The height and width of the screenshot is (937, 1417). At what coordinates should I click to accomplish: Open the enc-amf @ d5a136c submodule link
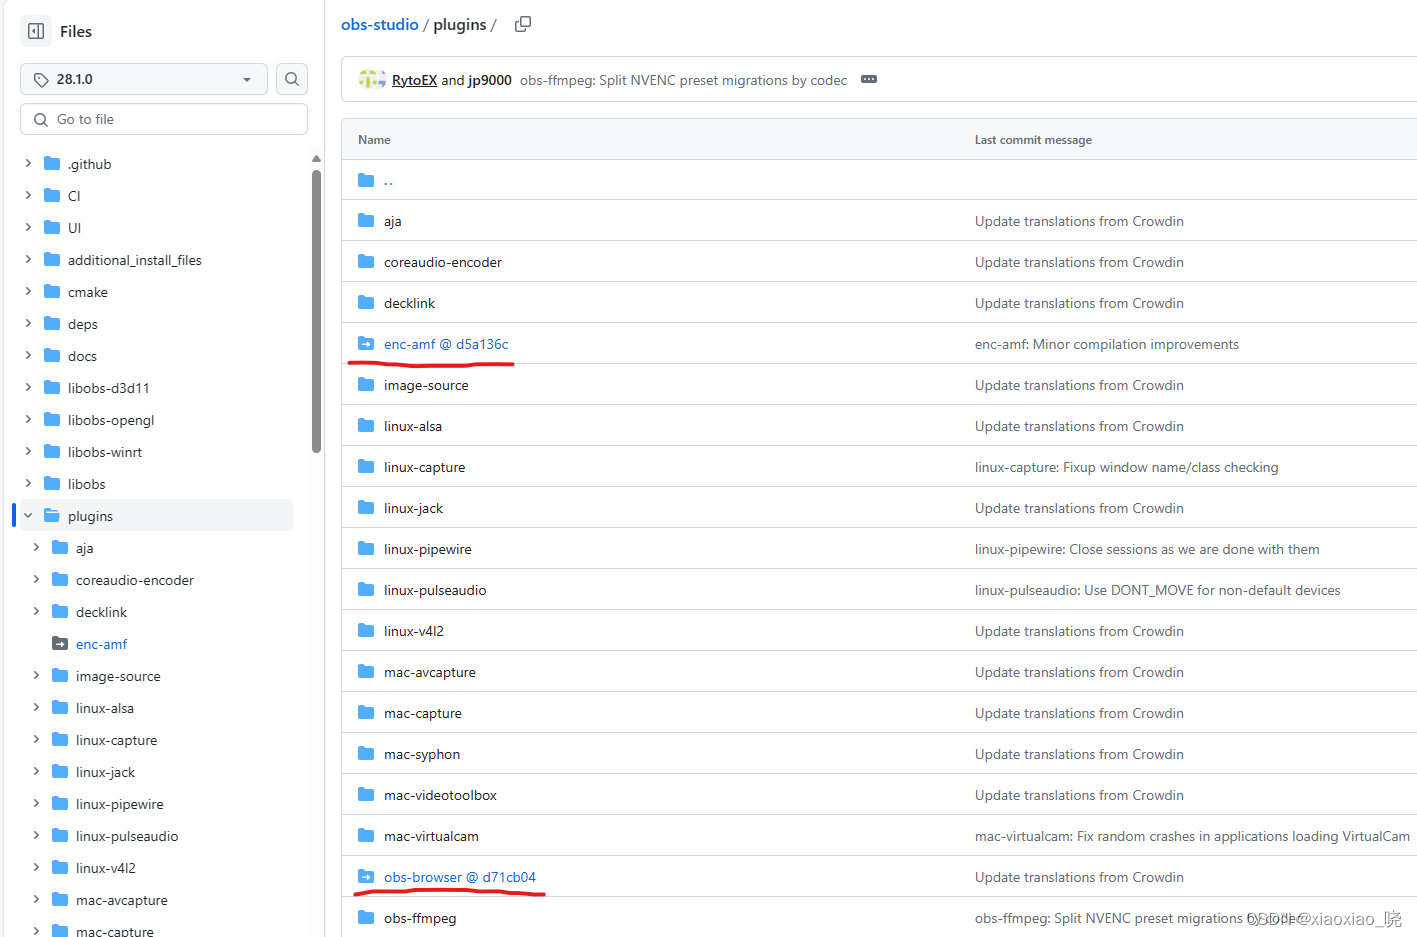tap(446, 344)
